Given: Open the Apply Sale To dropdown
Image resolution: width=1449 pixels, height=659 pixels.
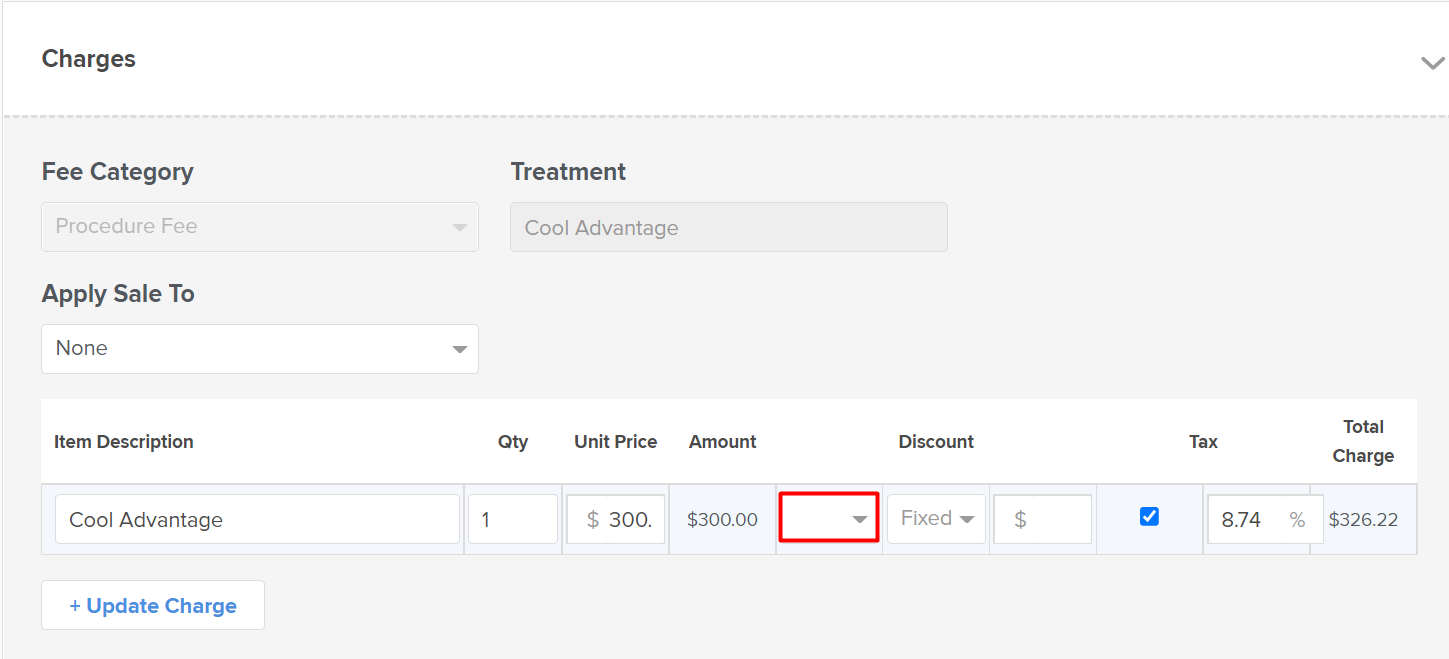Looking at the screenshot, I should [260, 349].
